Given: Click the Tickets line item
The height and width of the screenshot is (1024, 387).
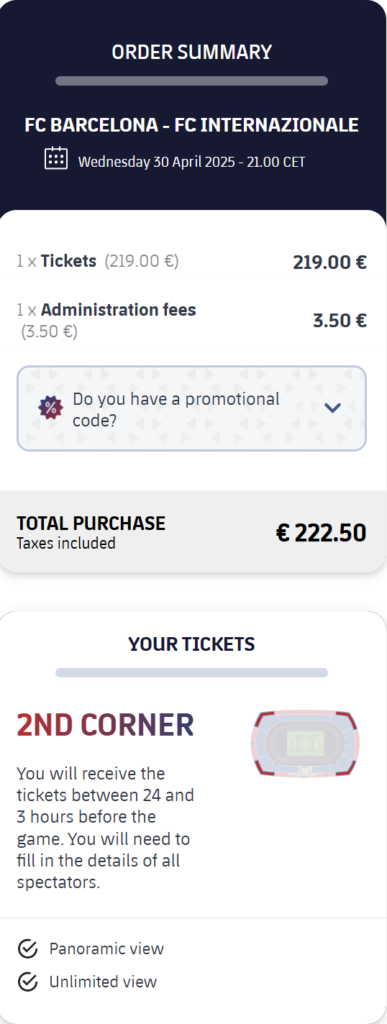Looking at the screenshot, I should tap(191, 262).
